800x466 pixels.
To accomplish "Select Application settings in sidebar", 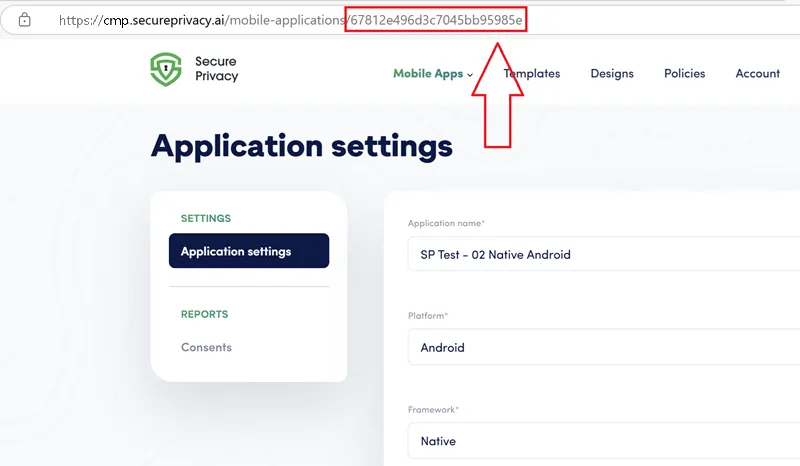I will (249, 251).
